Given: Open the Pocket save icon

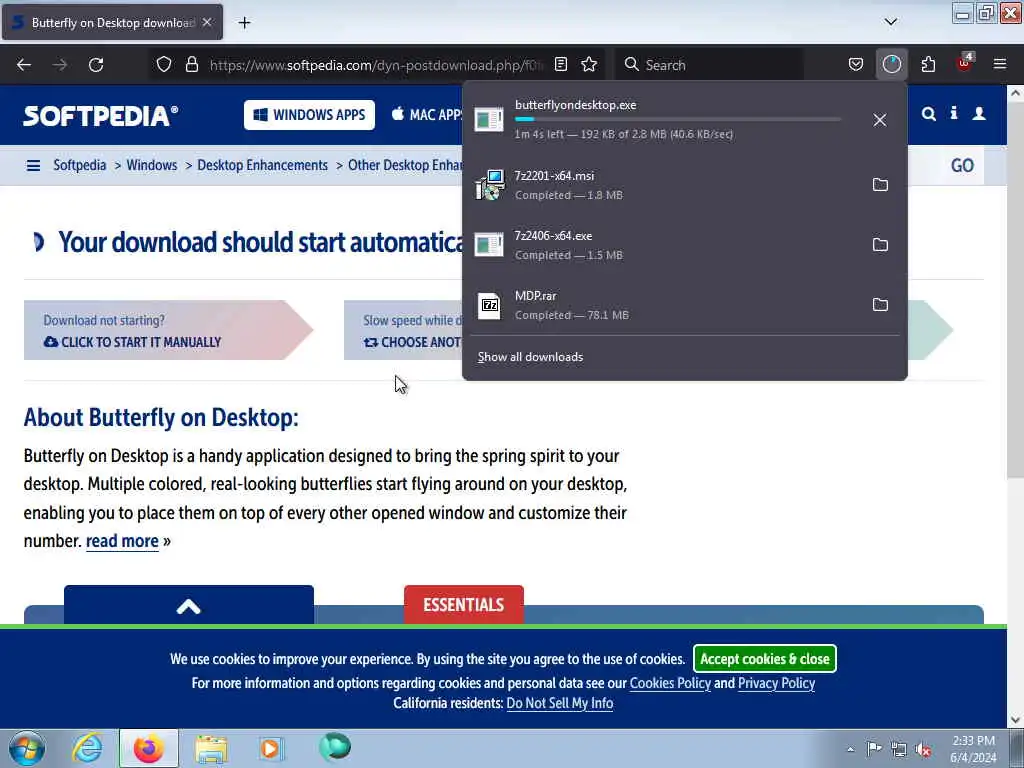Looking at the screenshot, I should coord(856,65).
